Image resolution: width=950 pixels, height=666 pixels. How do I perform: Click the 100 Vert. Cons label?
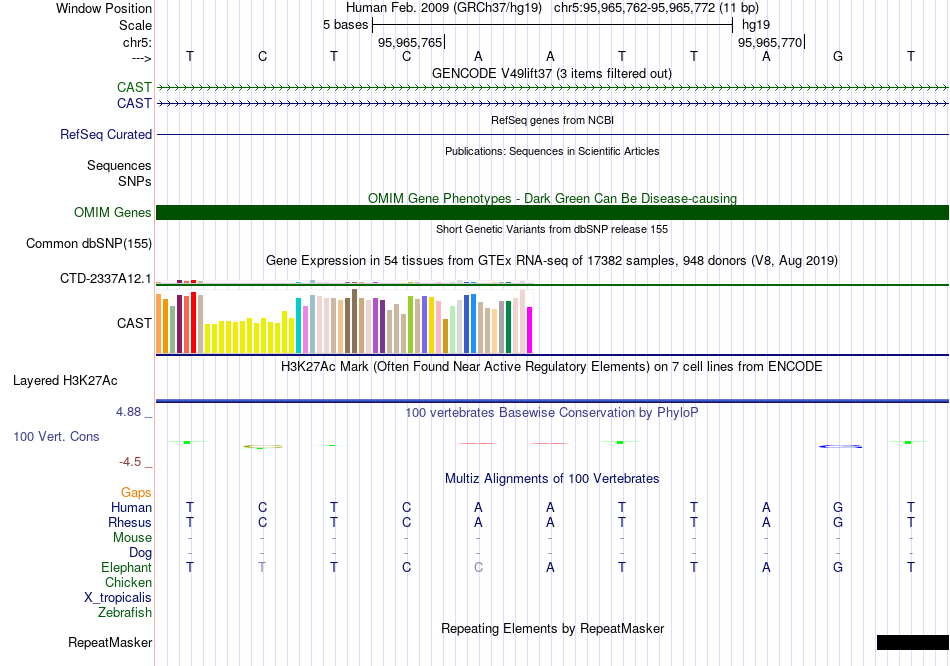click(56, 436)
